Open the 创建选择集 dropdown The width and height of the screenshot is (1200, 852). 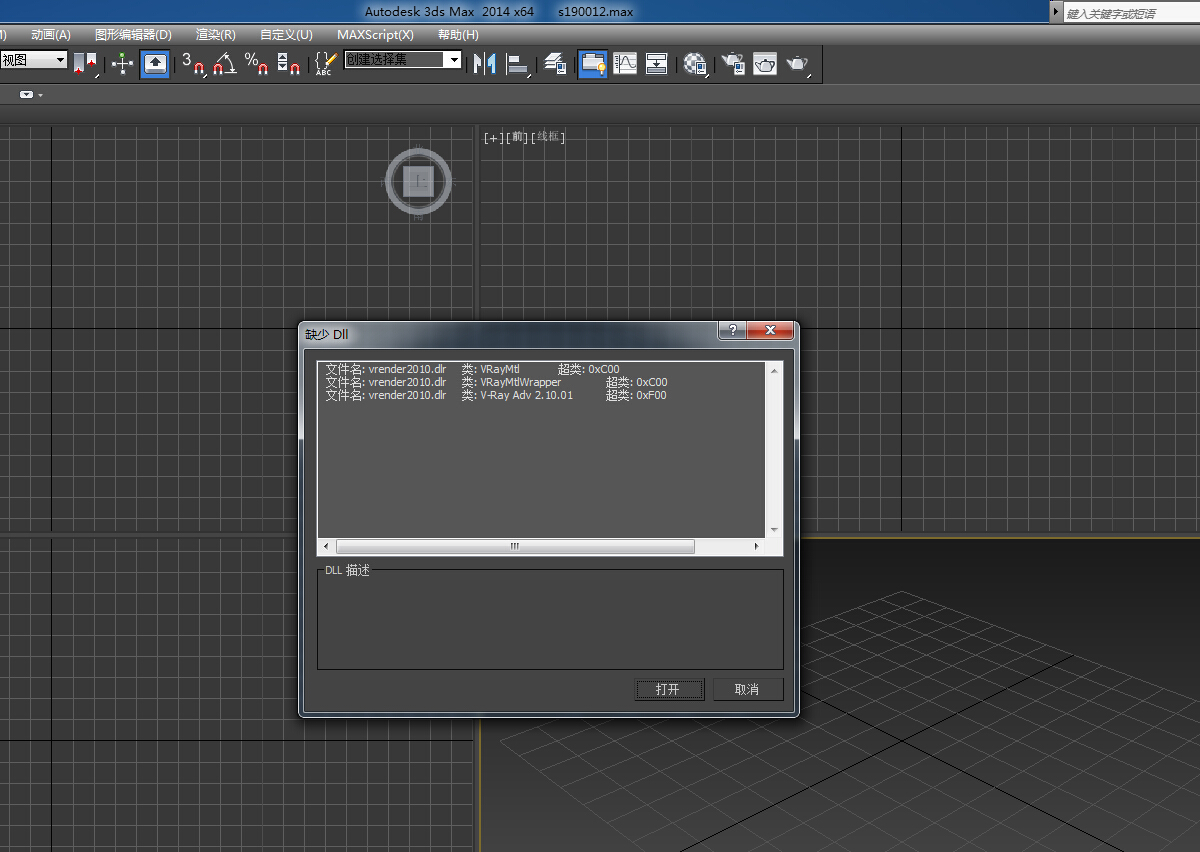pos(403,60)
